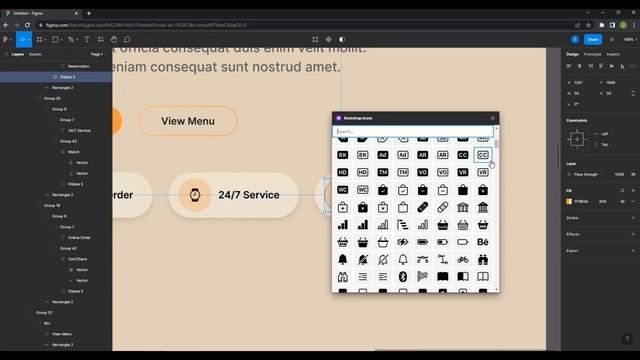The width and height of the screenshot is (640, 360).
Task: Choose the bicycle icon
Action: (x=462, y=260)
